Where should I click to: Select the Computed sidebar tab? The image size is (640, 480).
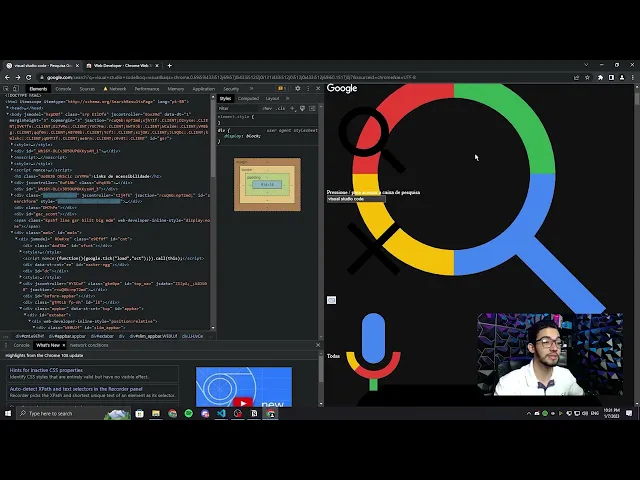(248, 98)
